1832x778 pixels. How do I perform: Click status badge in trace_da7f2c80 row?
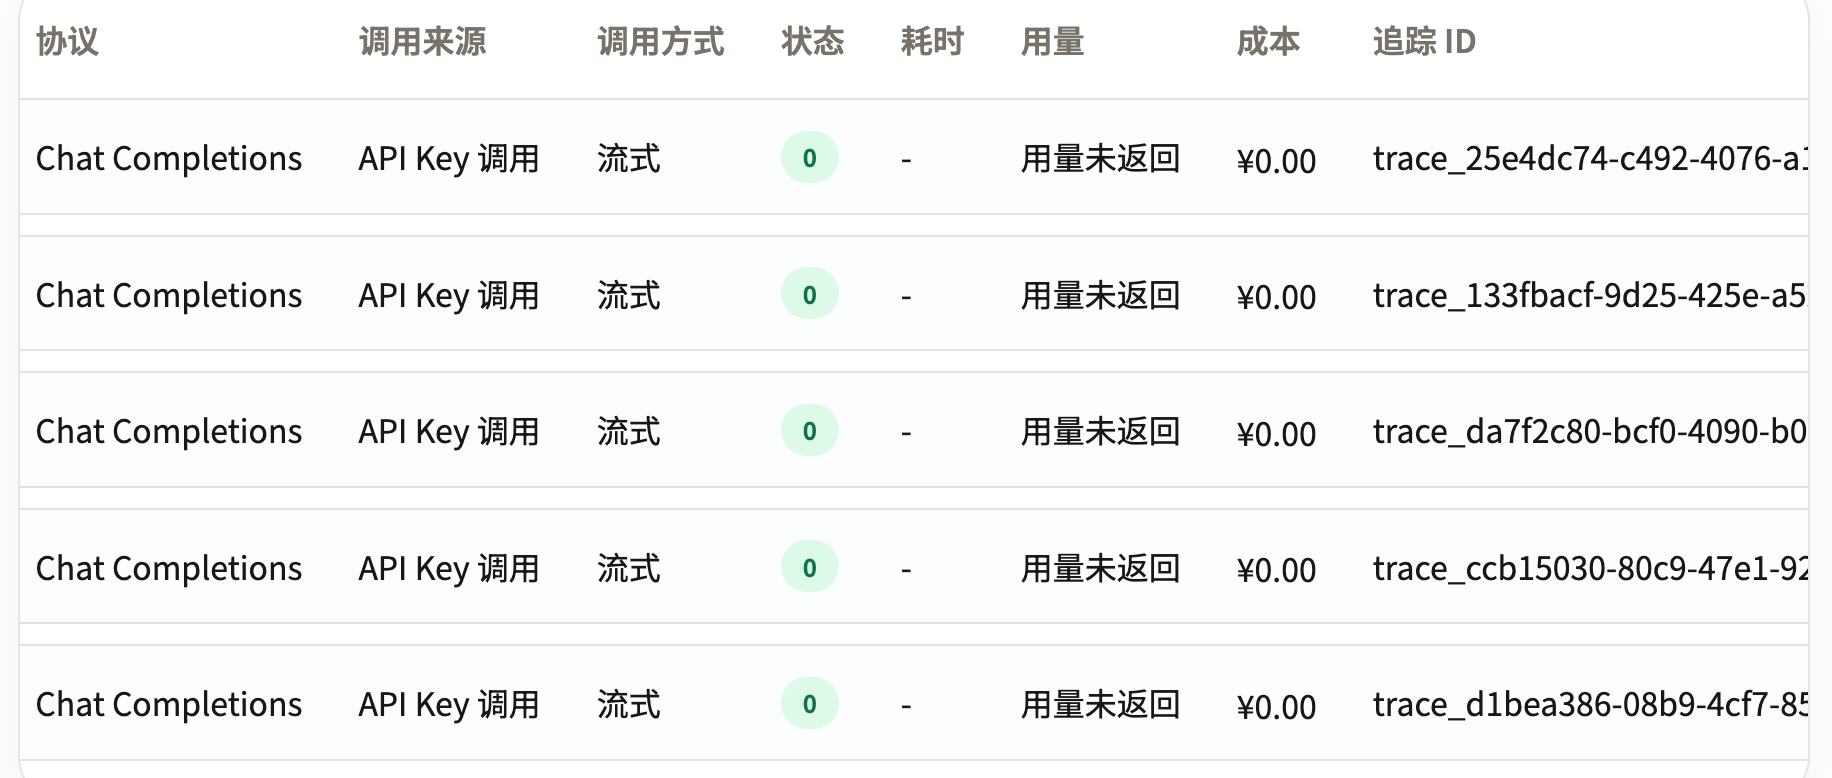pyautogui.click(x=810, y=431)
